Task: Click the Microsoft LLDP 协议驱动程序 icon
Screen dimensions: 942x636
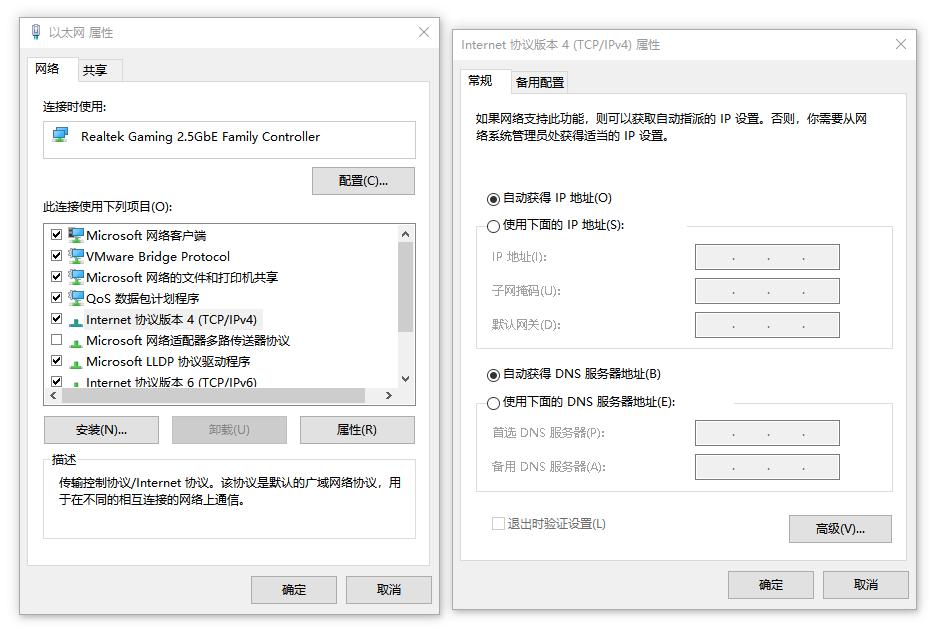Action: coord(74,360)
